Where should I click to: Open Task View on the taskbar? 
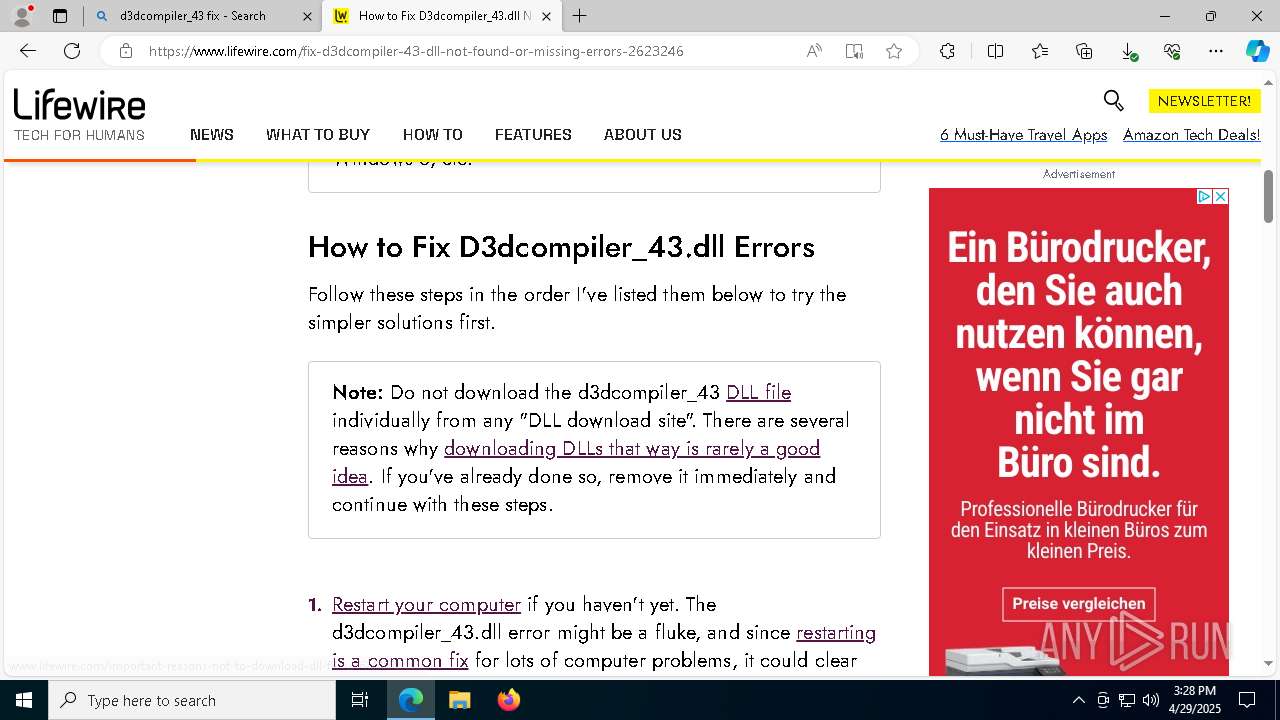[x=360, y=700]
